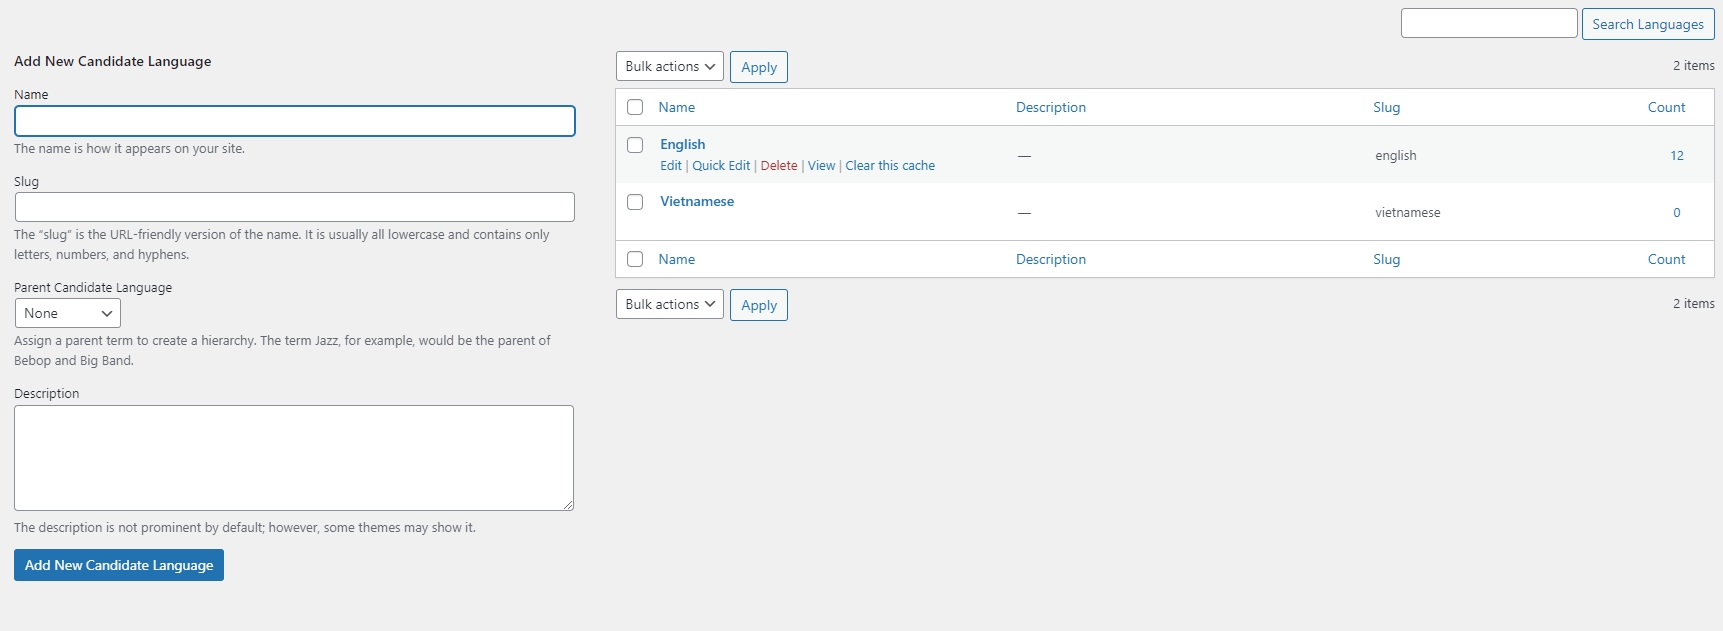Click into the Slug text field
This screenshot has width=1723, height=631.
tap(295, 207)
